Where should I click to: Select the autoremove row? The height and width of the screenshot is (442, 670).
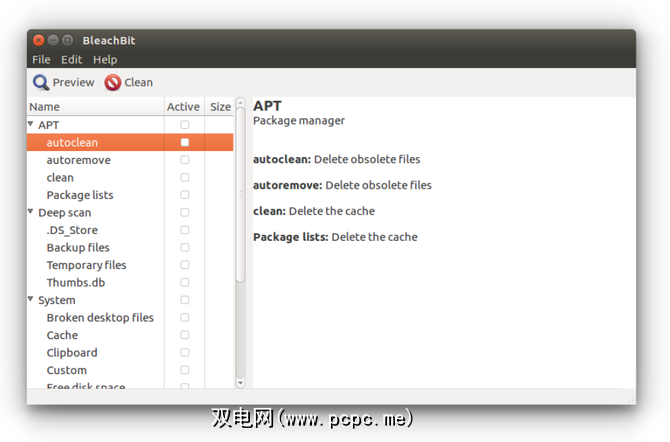[x=130, y=160]
